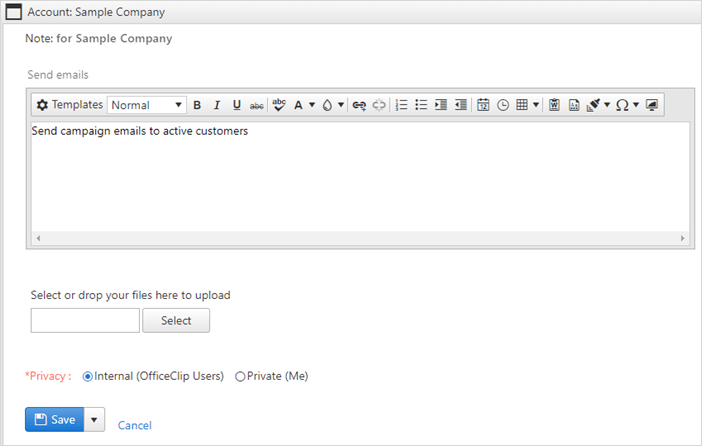Expand the background color dropdown arrow

(x=341, y=105)
